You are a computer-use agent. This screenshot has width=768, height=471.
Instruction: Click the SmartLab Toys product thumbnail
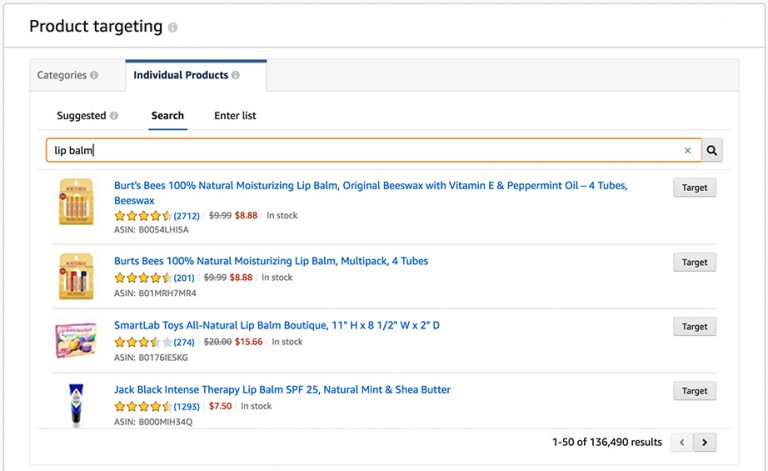click(75, 340)
